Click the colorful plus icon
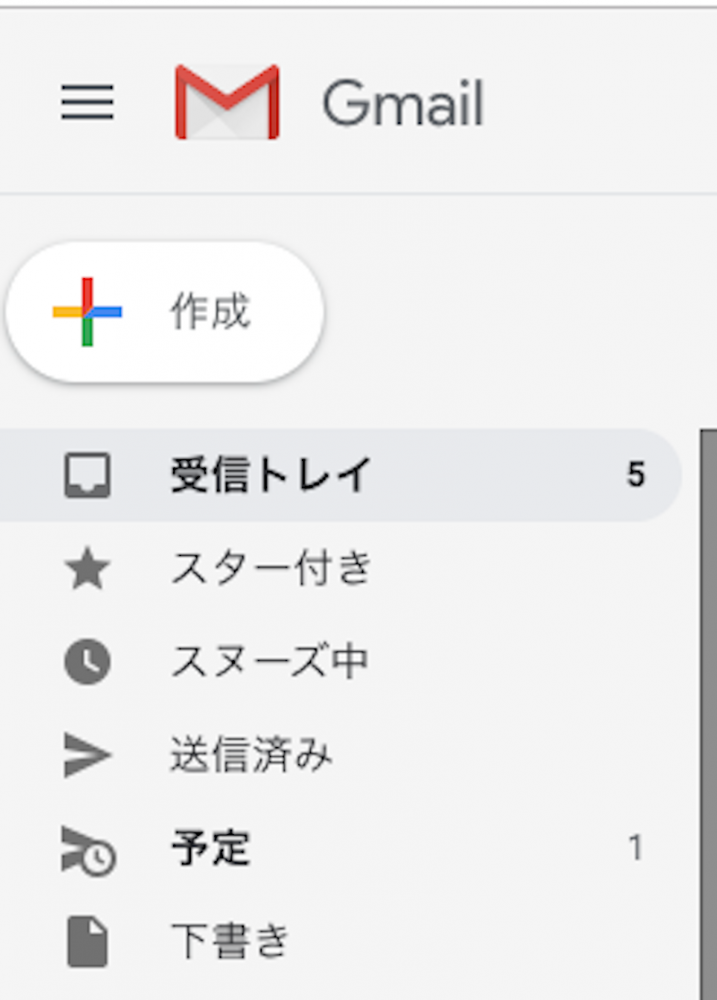Screen dimensions: 717x1000 [x=87, y=312]
